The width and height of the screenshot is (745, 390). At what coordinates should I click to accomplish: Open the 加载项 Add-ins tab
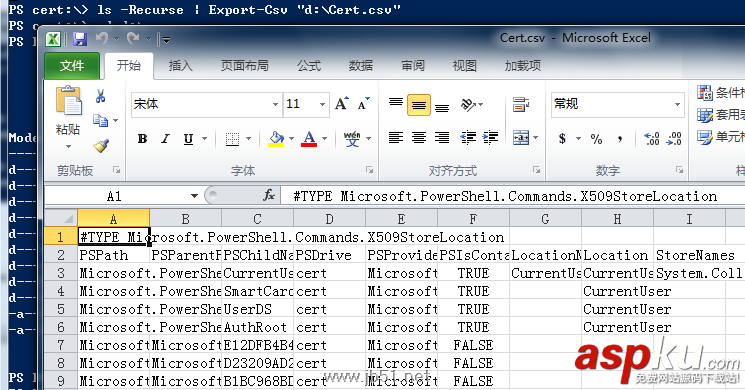(523, 66)
